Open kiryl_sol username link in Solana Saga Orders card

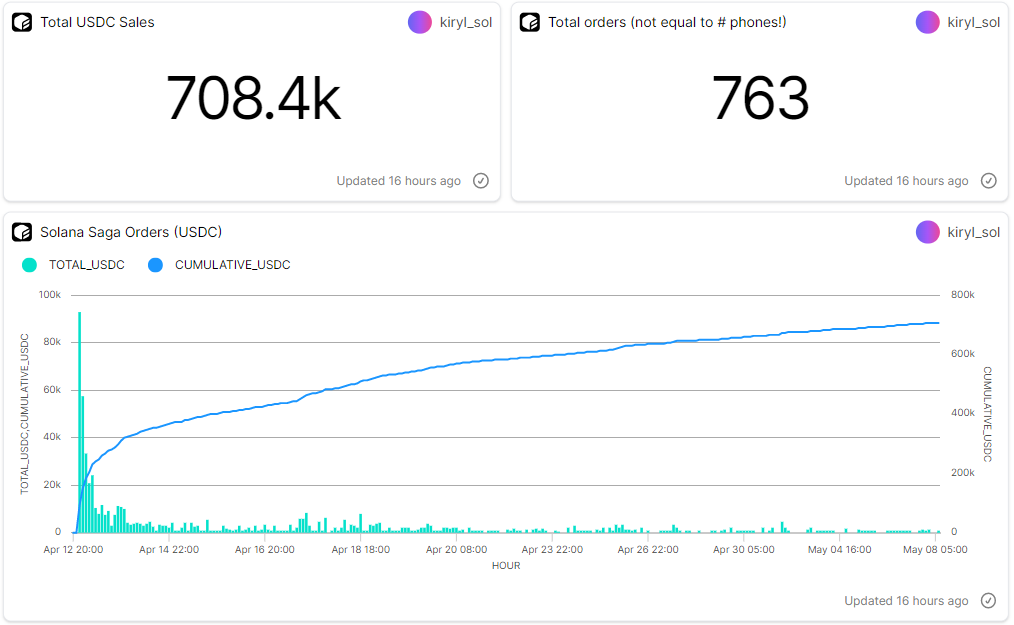click(x=973, y=232)
